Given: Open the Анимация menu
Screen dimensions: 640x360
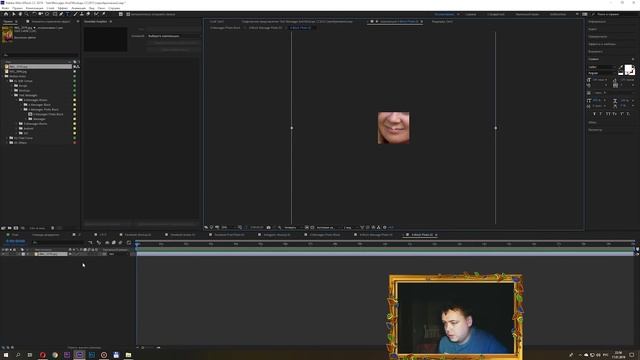Looking at the screenshot, I should (x=79, y=8).
